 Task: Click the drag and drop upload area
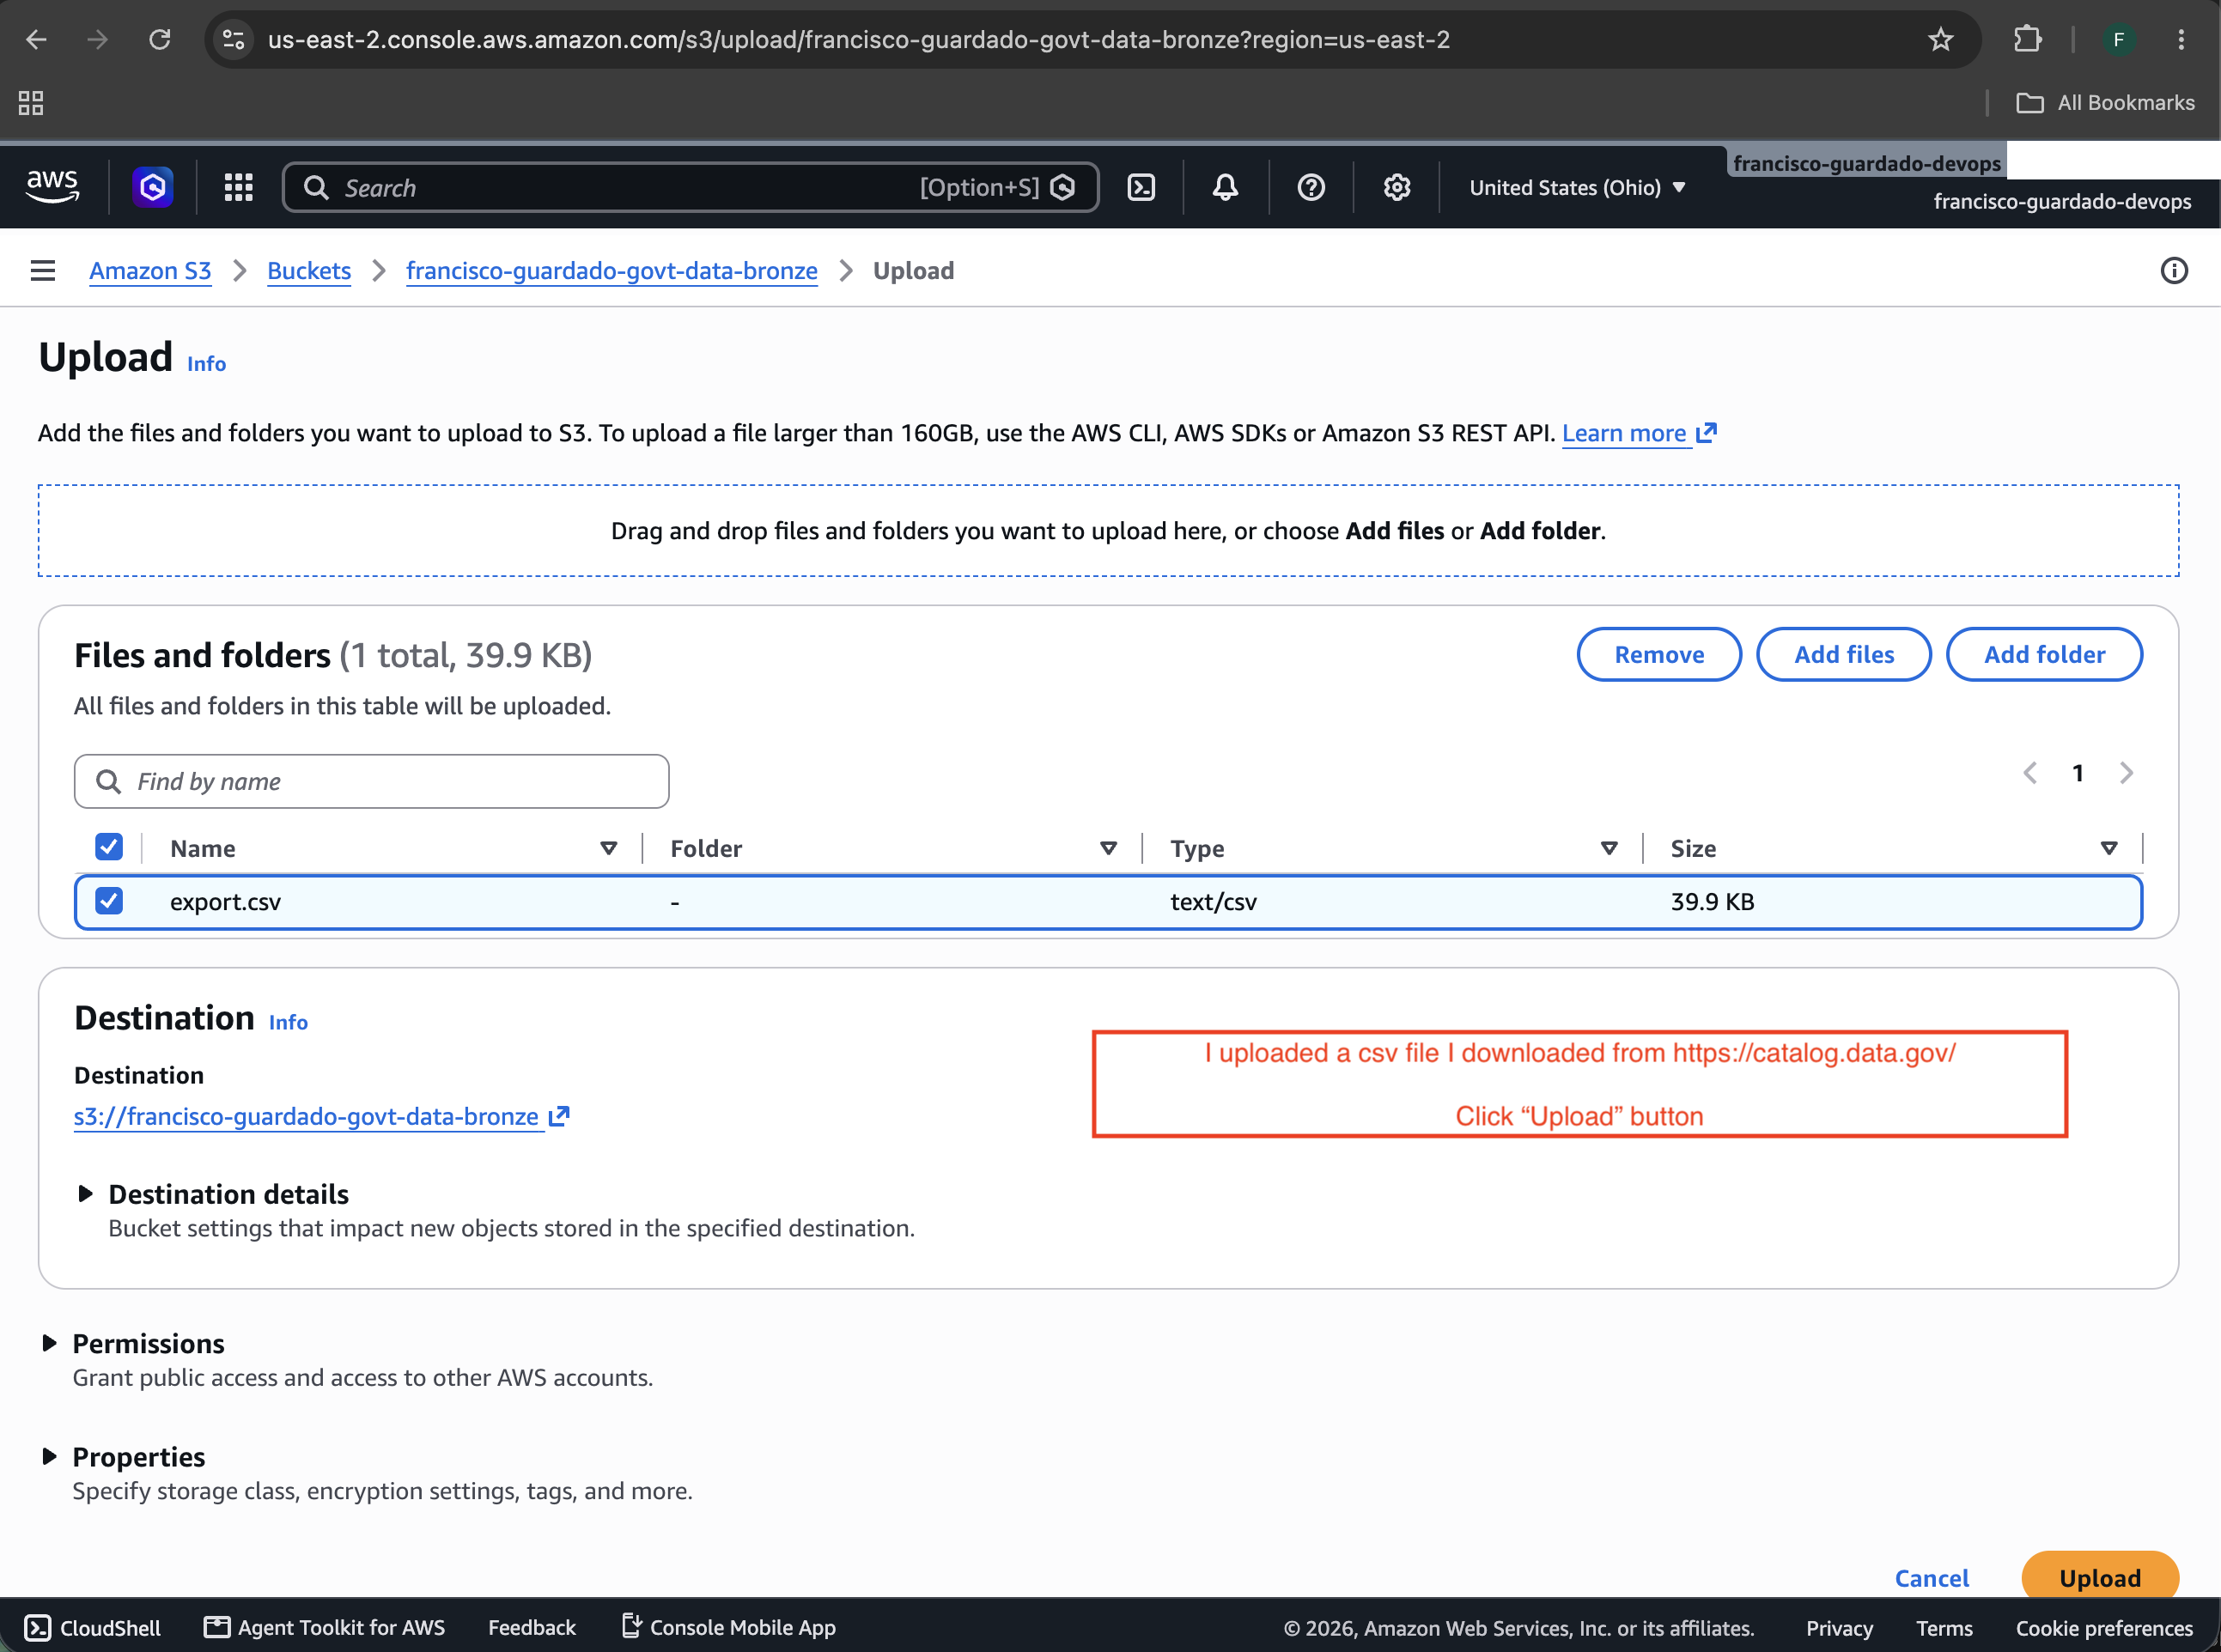(x=1108, y=531)
